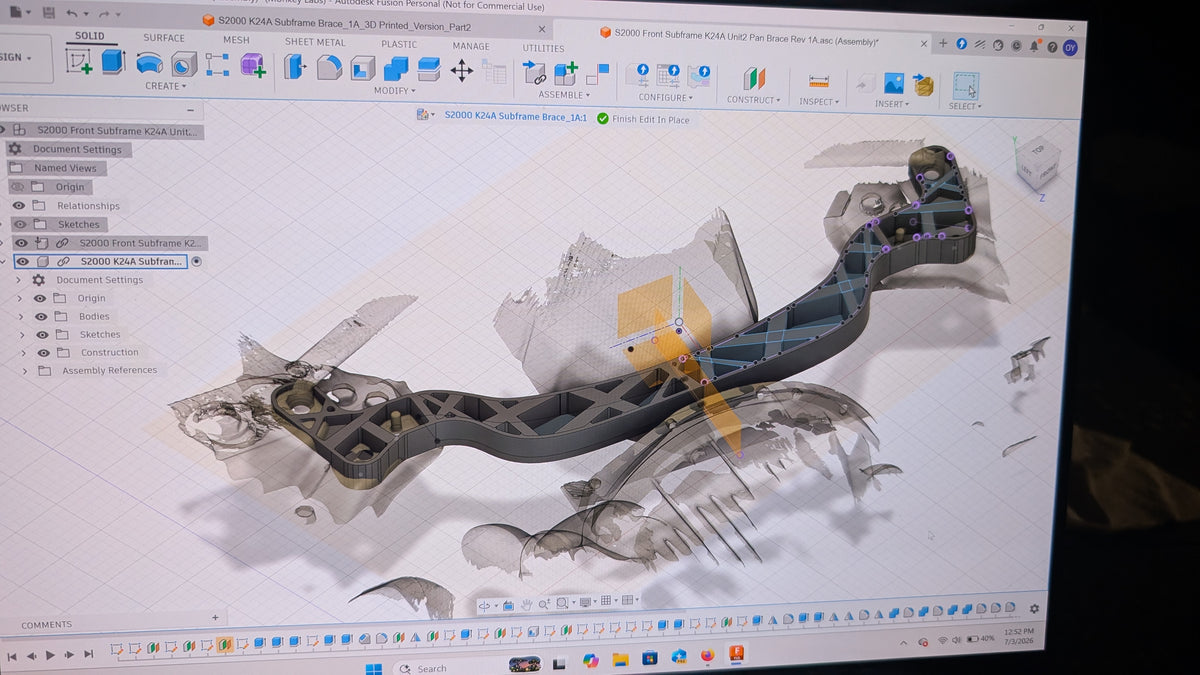Select the Rectangular Pattern tool icon
1200x675 pixels.
point(217,65)
